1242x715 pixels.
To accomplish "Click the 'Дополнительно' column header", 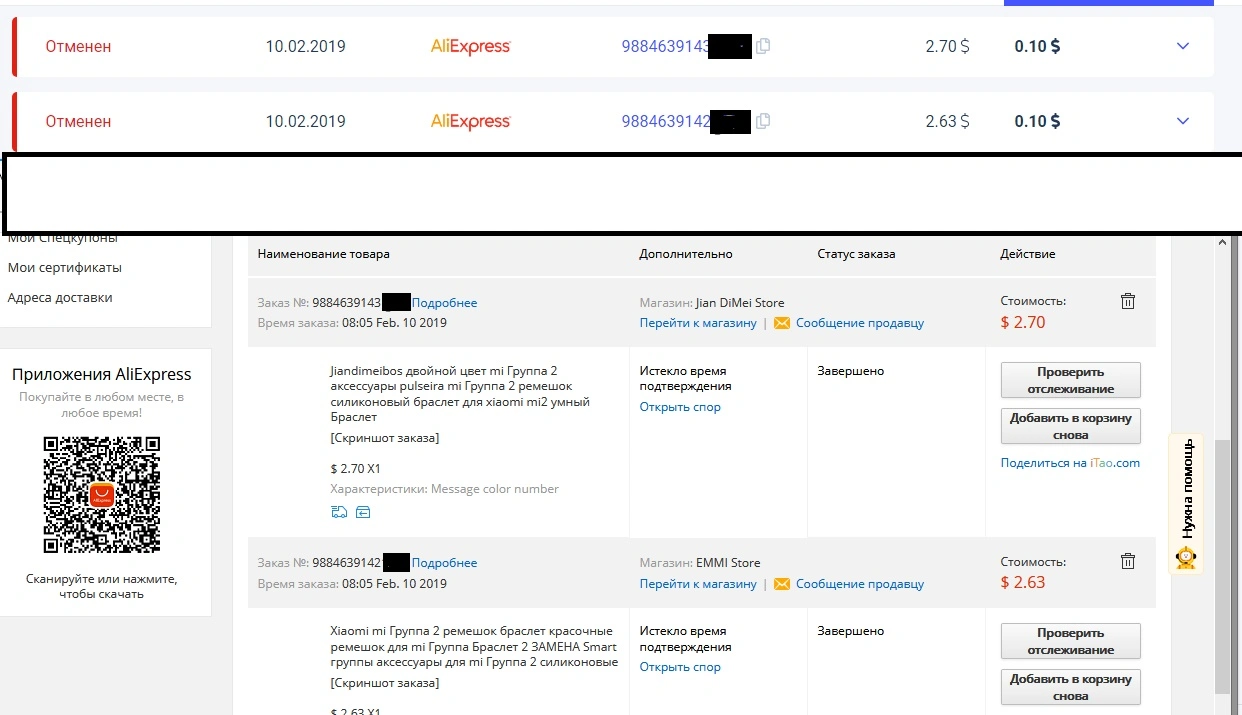I will [686, 254].
